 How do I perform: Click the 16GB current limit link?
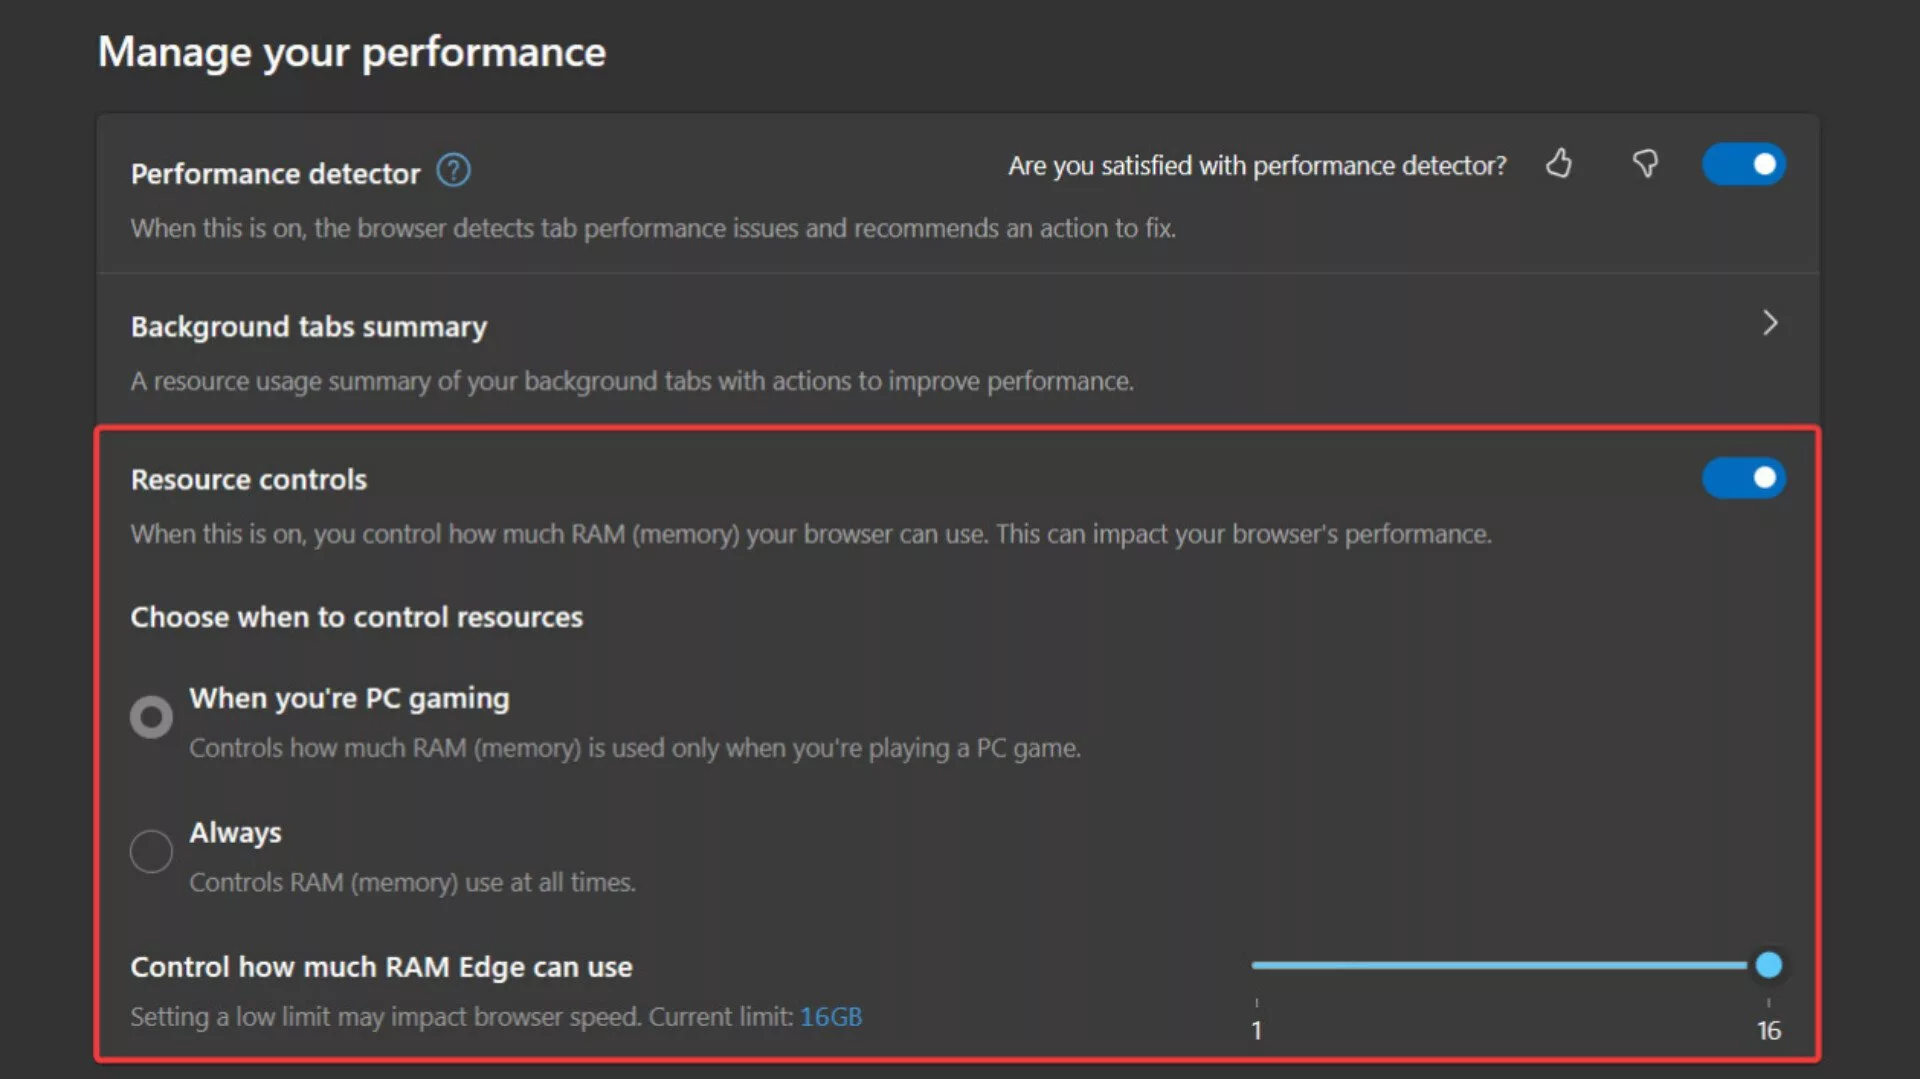(x=831, y=1017)
